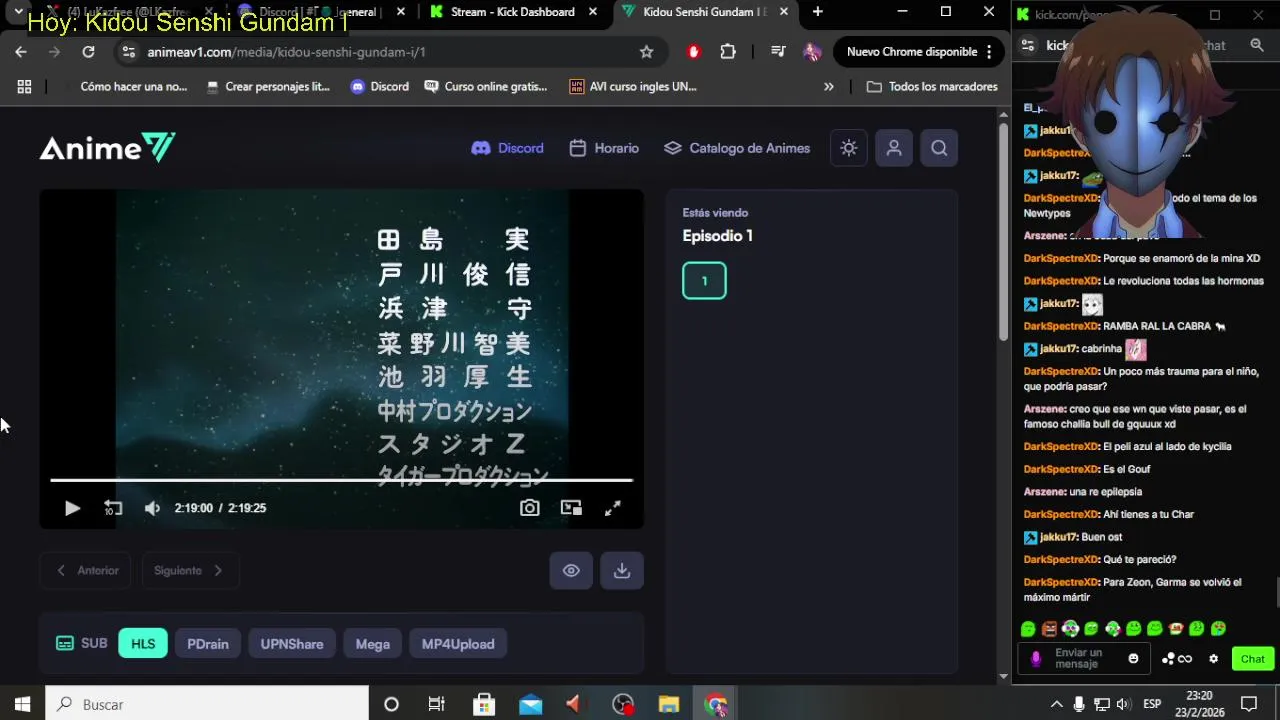The image size is (1280, 720).
Task: Open the Chrome profile avatar
Action: (812, 52)
